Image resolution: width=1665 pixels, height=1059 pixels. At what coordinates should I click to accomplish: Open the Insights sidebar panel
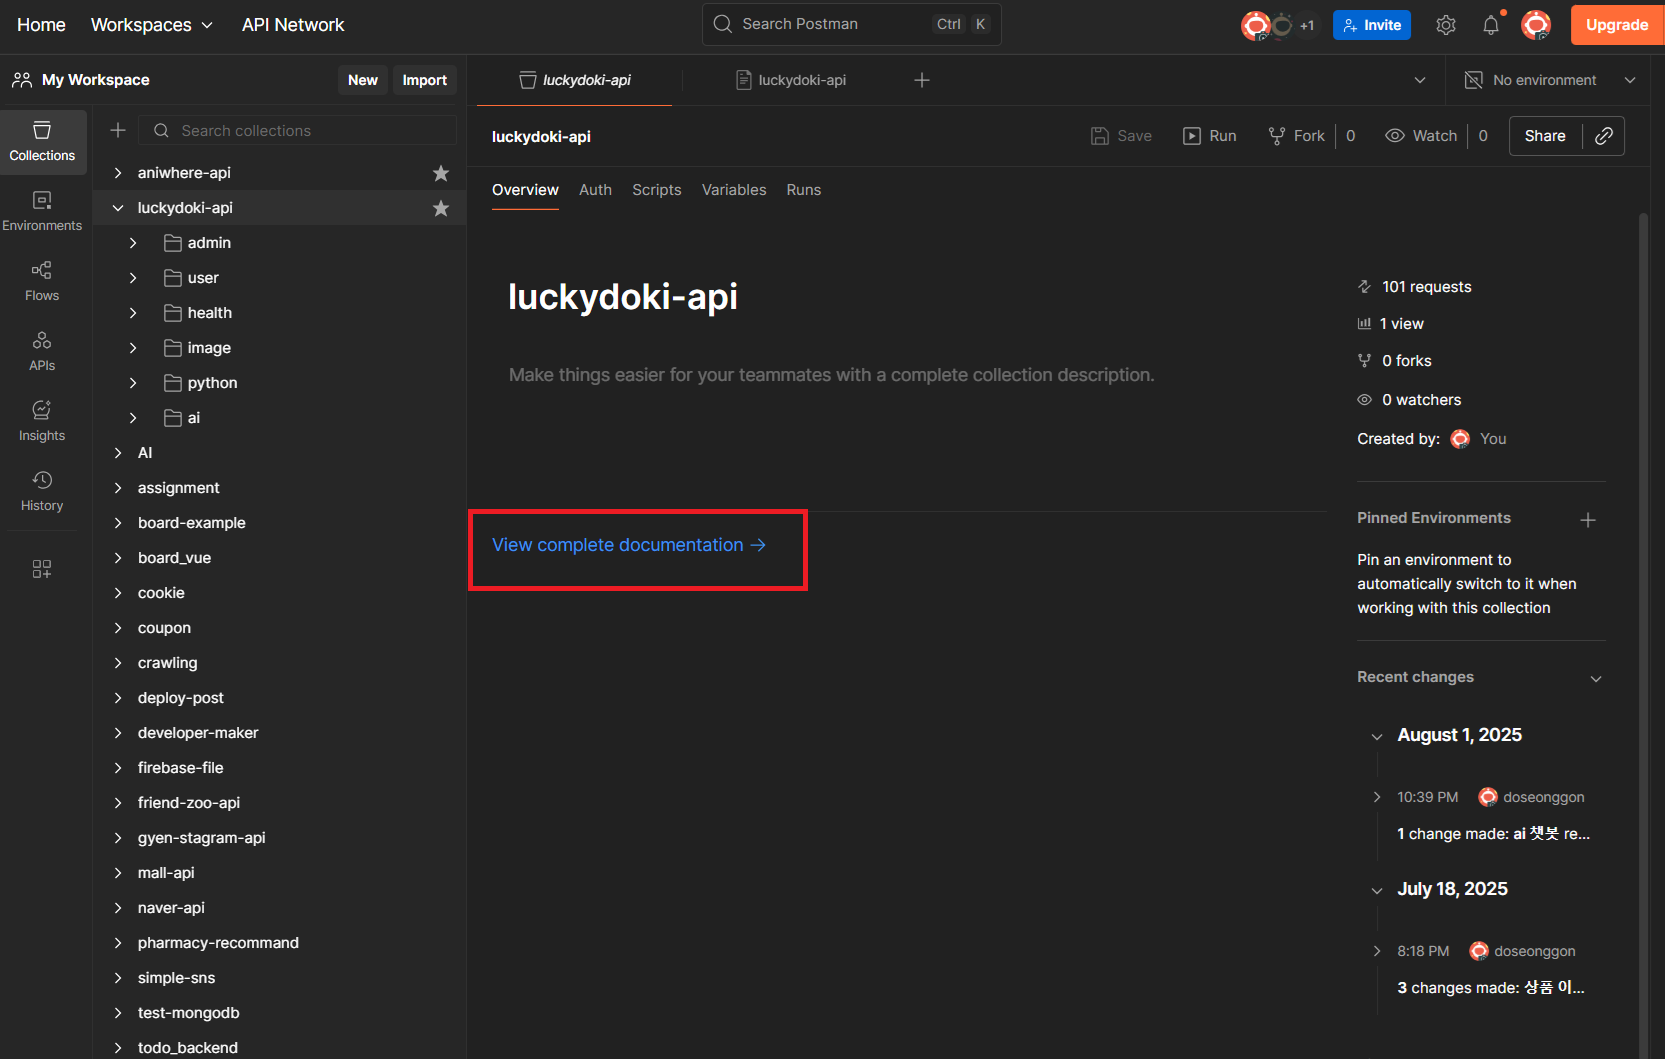[x=42, y=422]
